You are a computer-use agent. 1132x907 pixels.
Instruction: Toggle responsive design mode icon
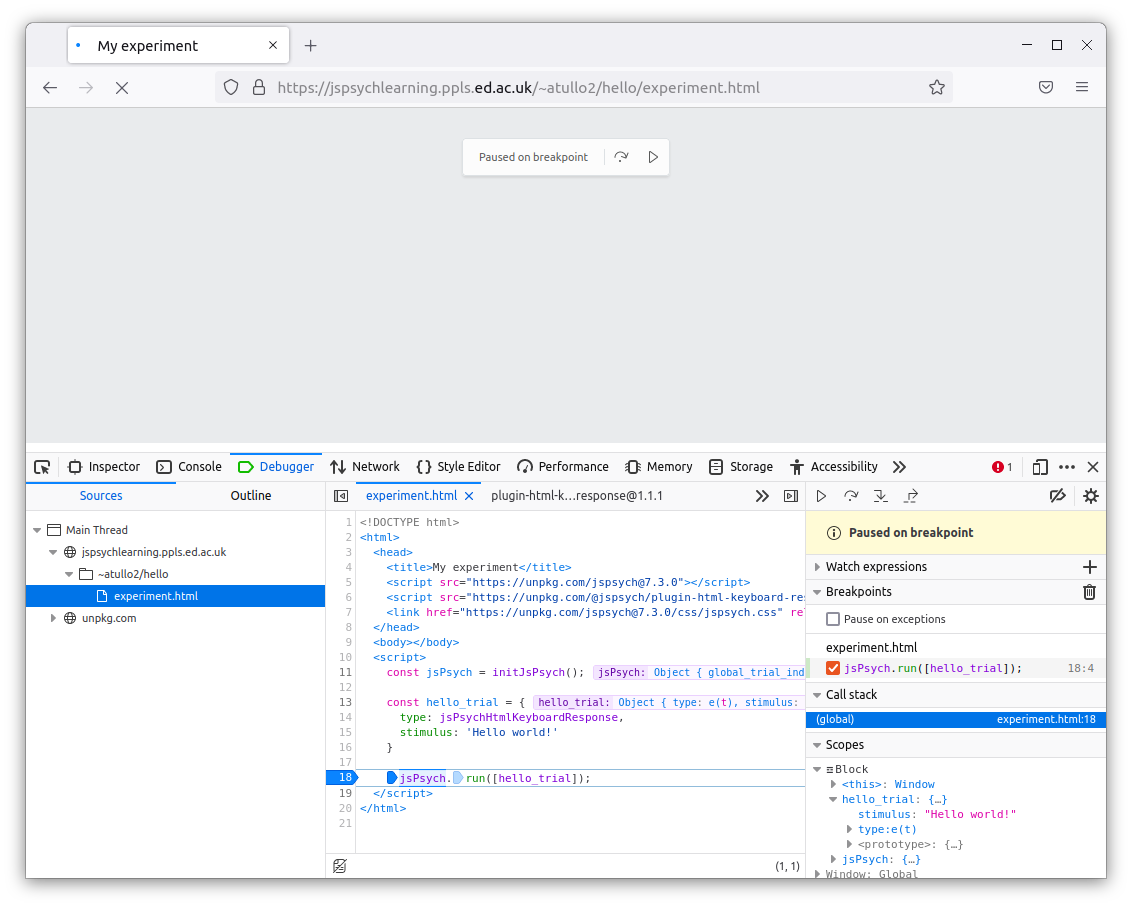pyautogui.click(x=1040, y=467)
